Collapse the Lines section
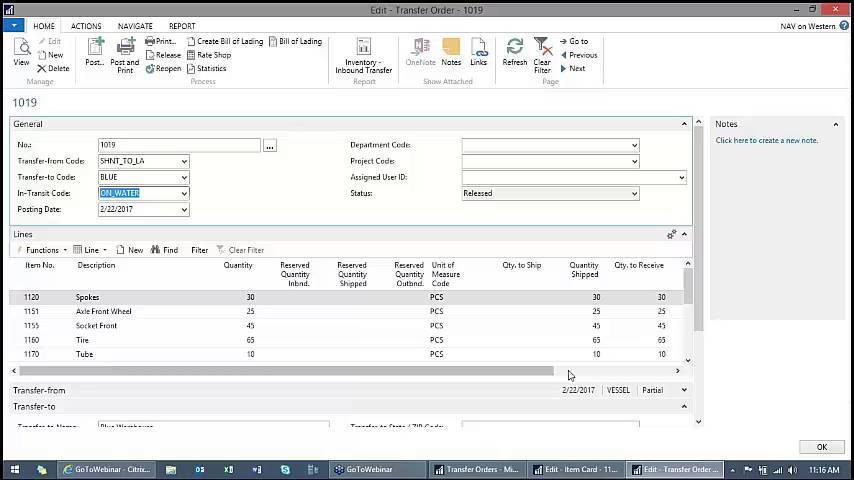 coord(684,234)
